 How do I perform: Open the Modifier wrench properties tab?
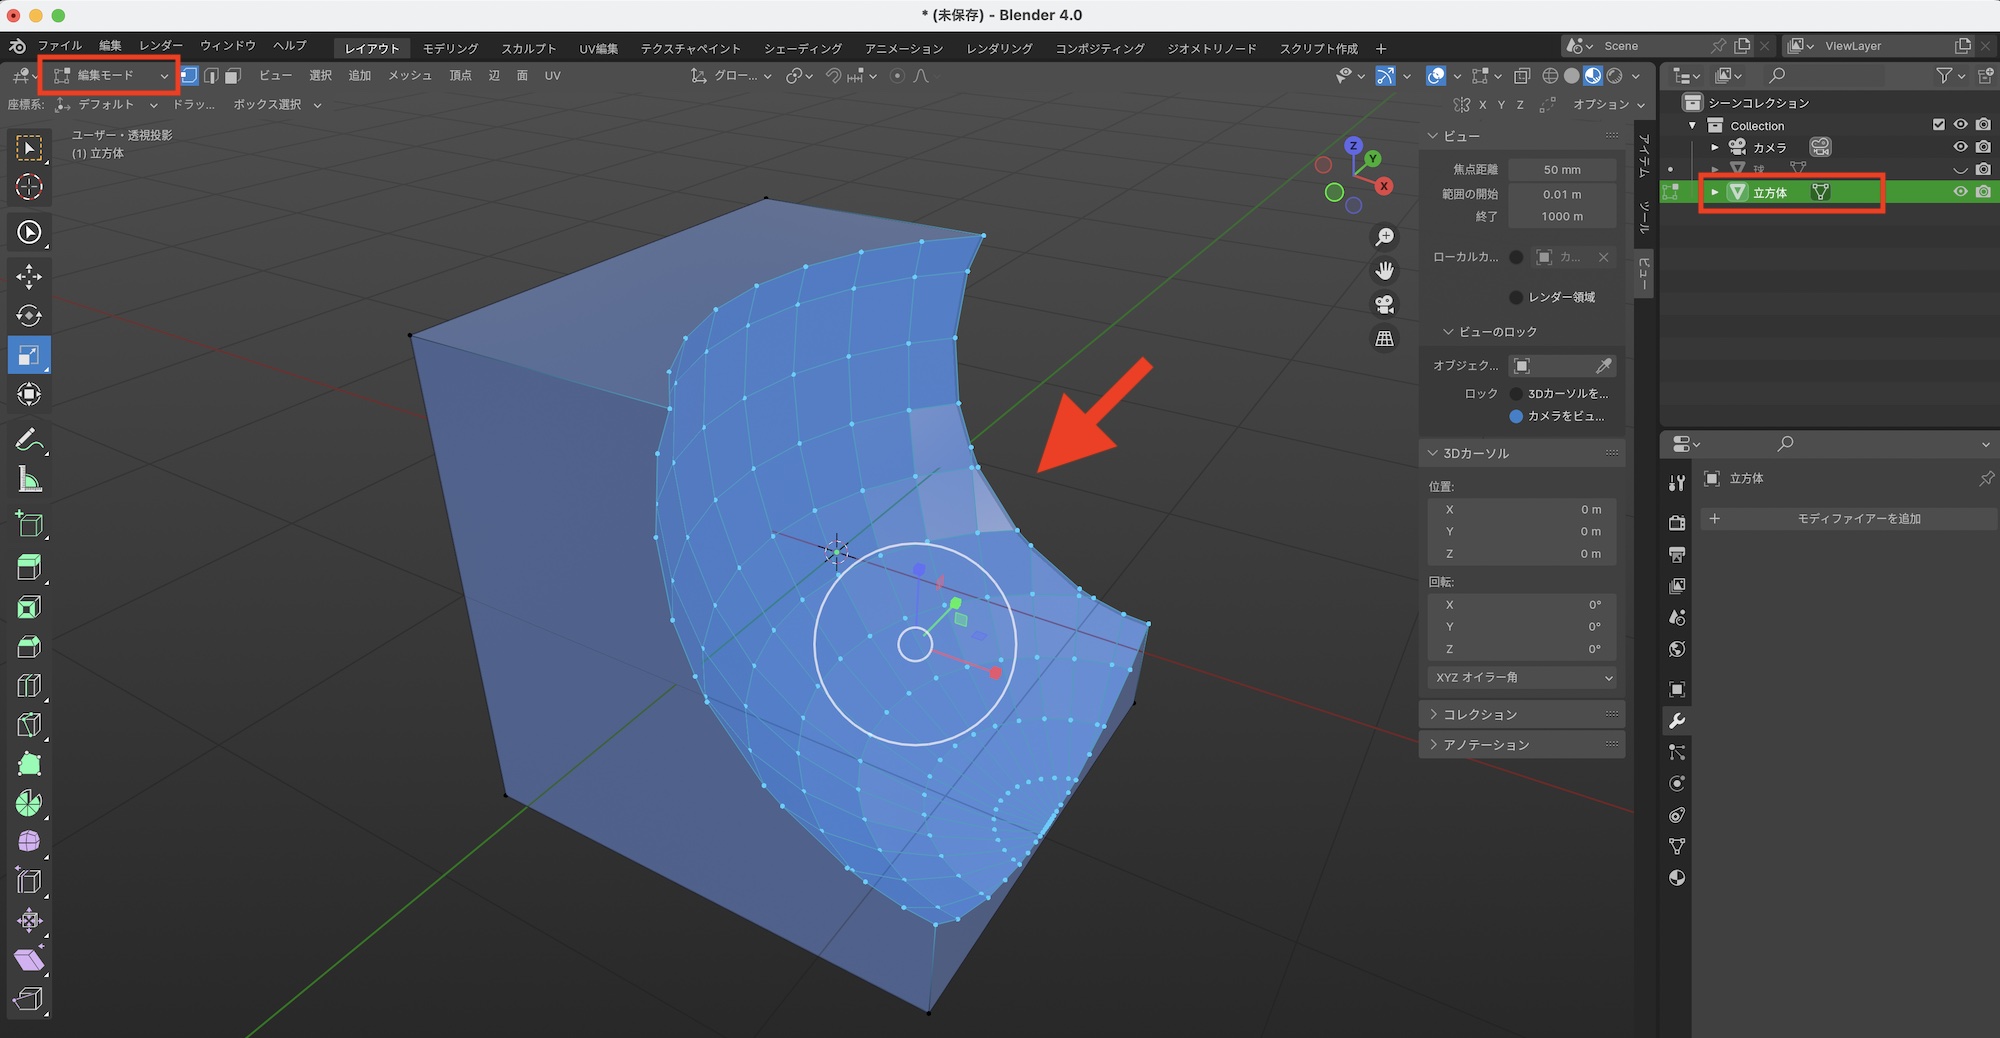[1677, 721]
